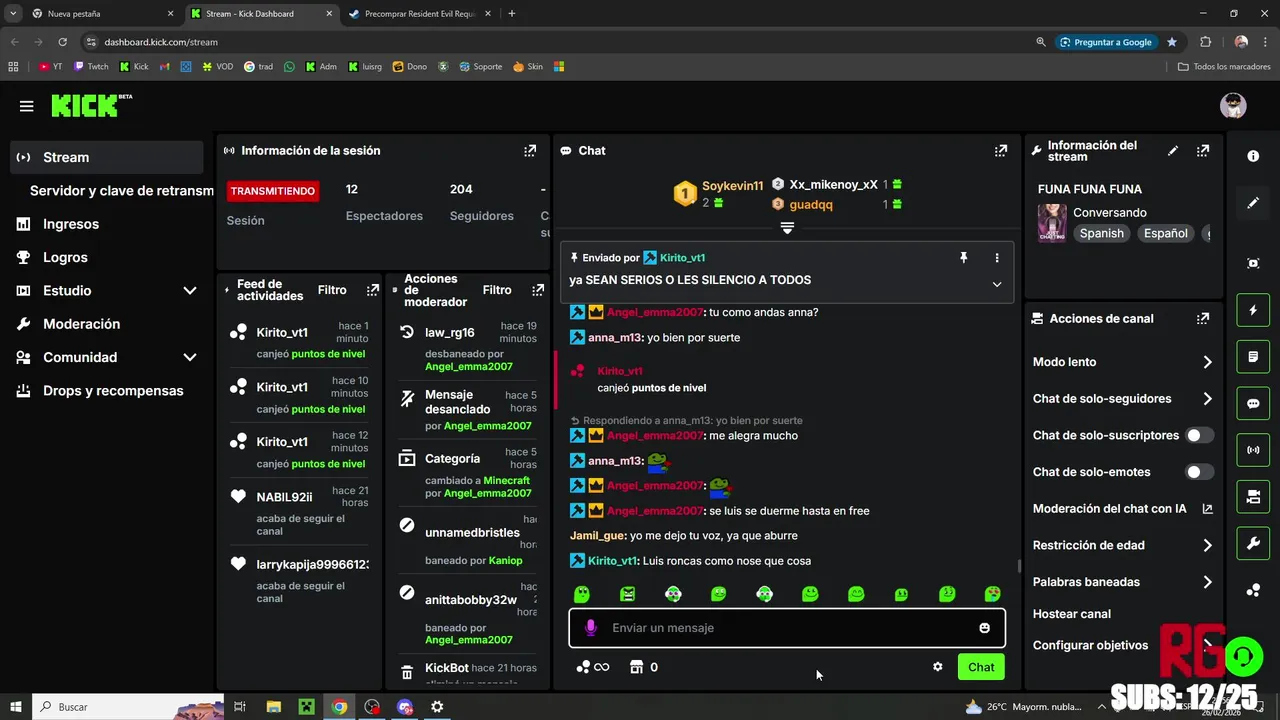This screenshot has width=1280, height=720.
Task: Click the lightning bolt toolbar icon
Action: (x=1253, y=310)
